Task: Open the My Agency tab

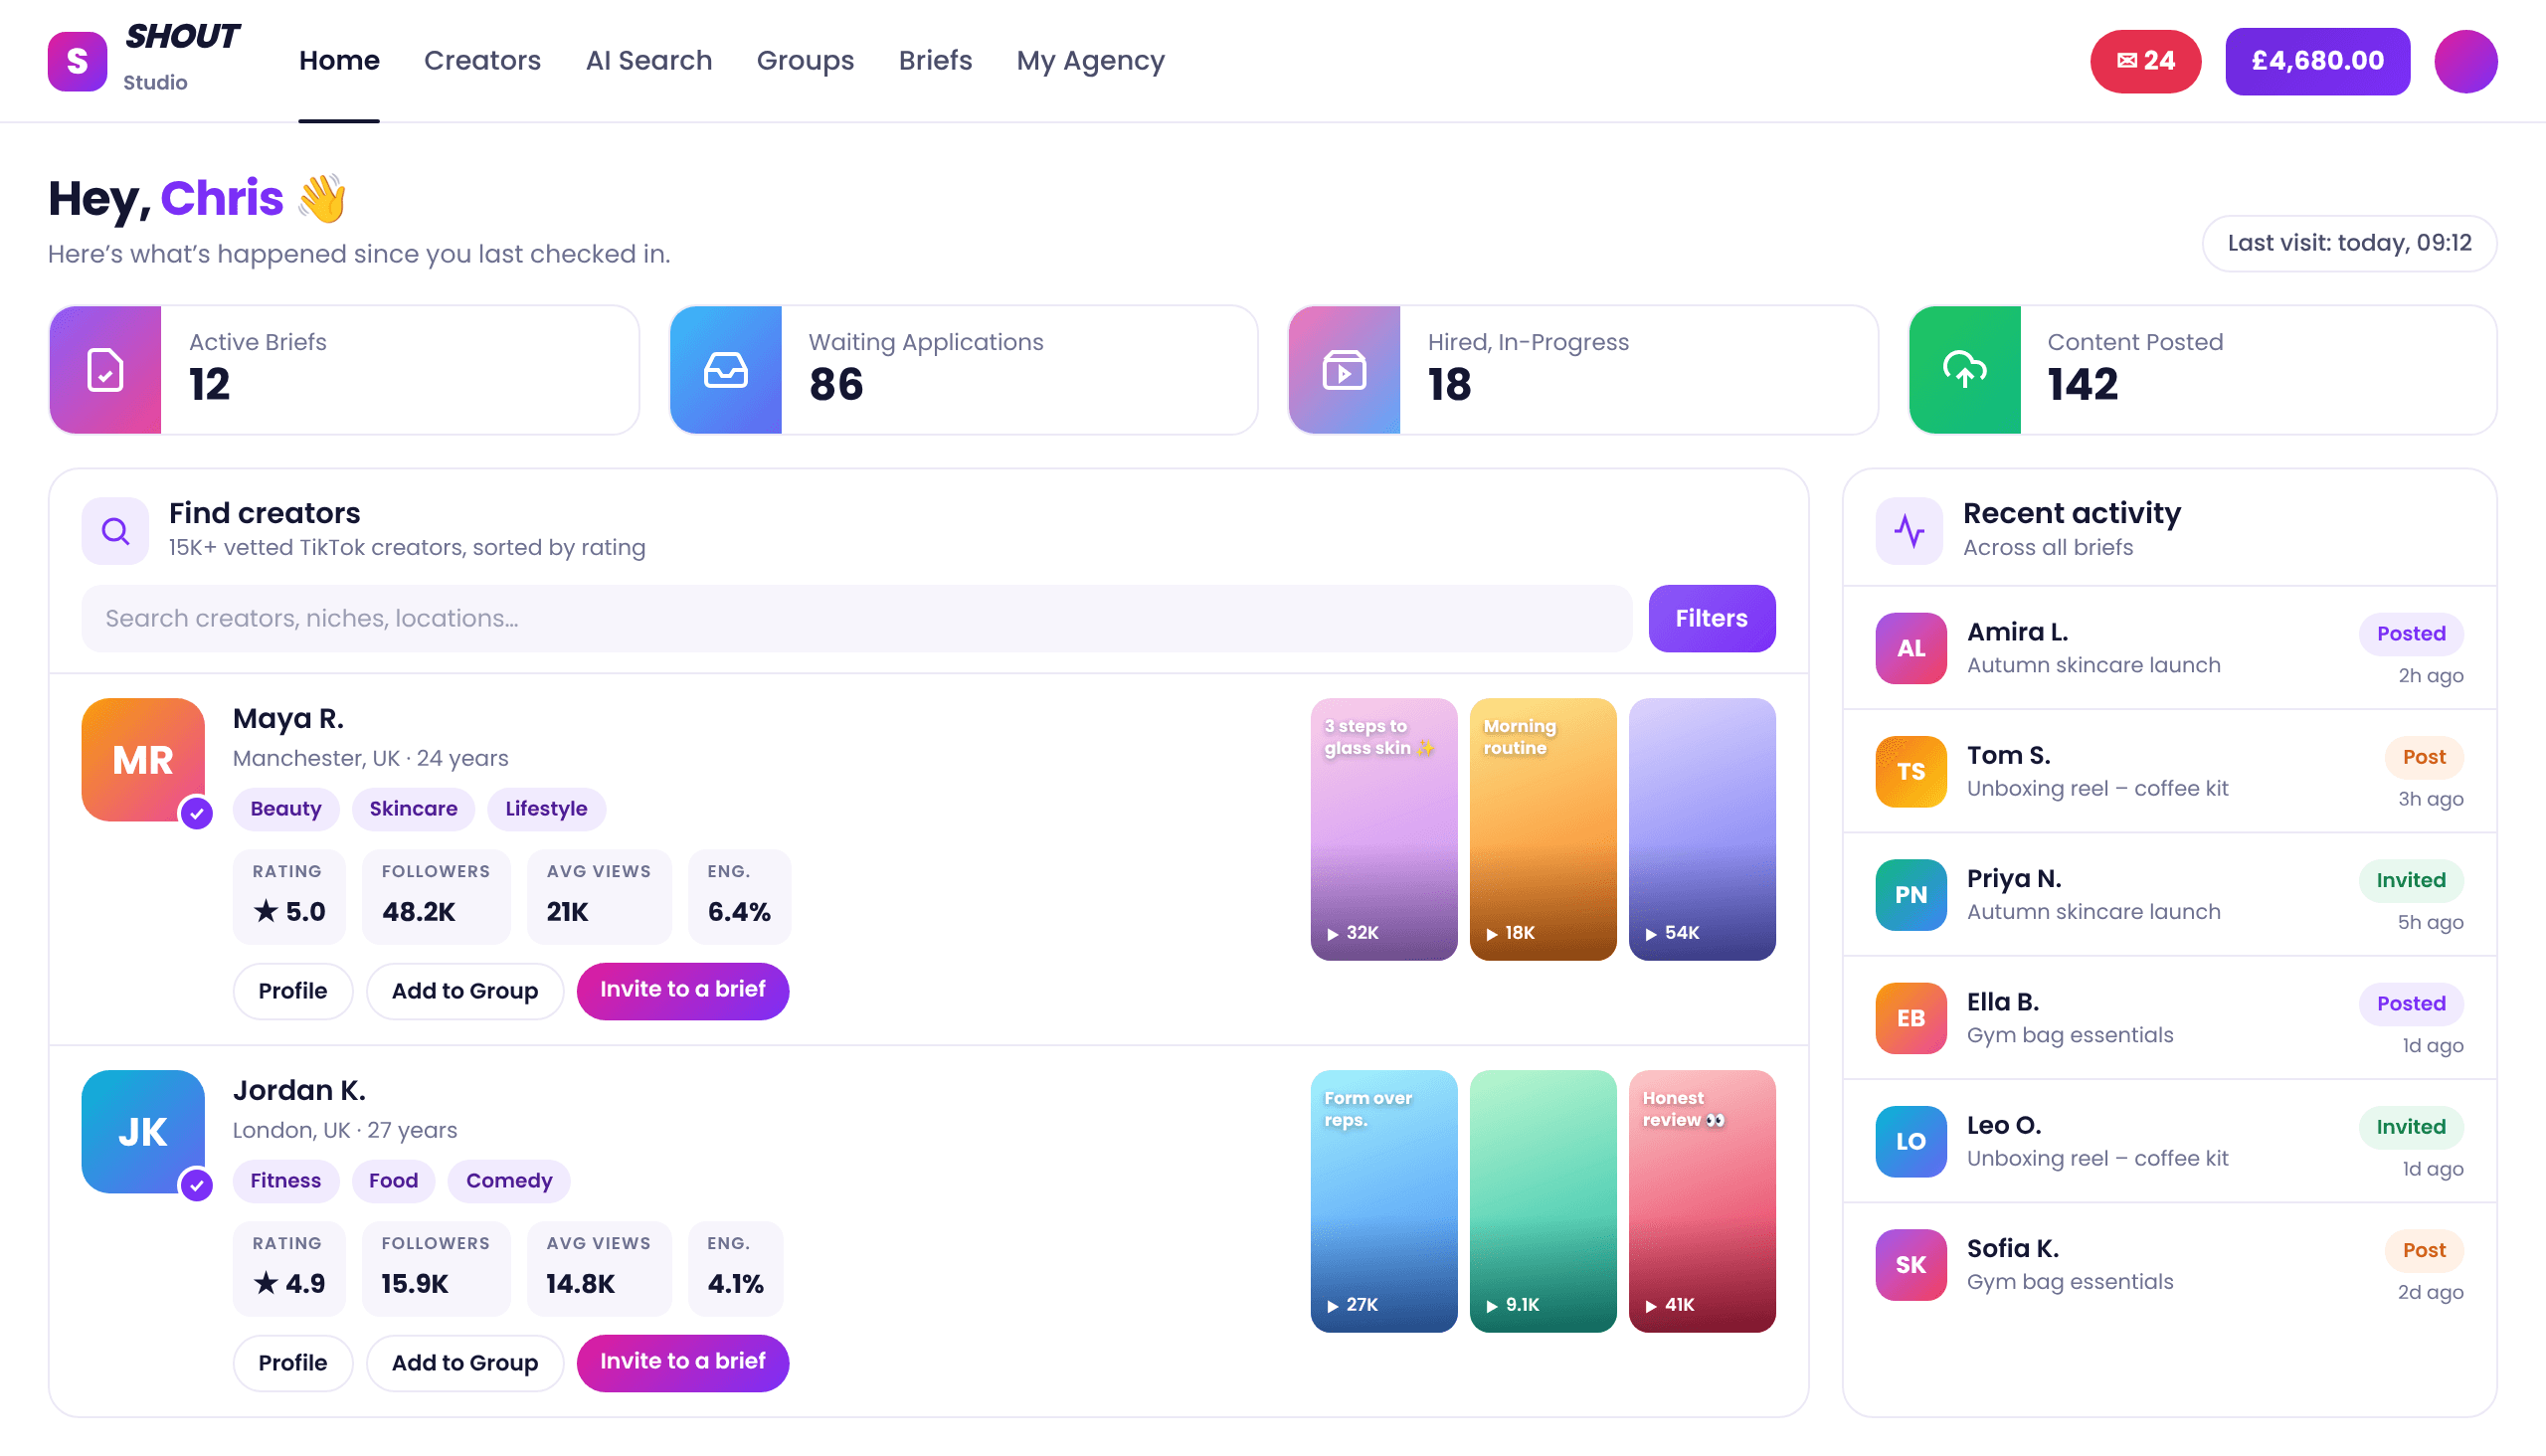Action: click(x=1090, y=61)
